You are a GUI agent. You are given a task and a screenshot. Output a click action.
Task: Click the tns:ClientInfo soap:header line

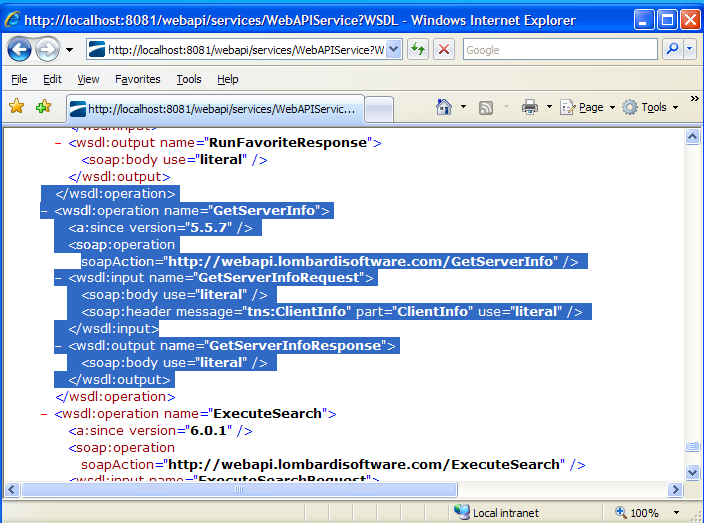(x=332, y=312)
